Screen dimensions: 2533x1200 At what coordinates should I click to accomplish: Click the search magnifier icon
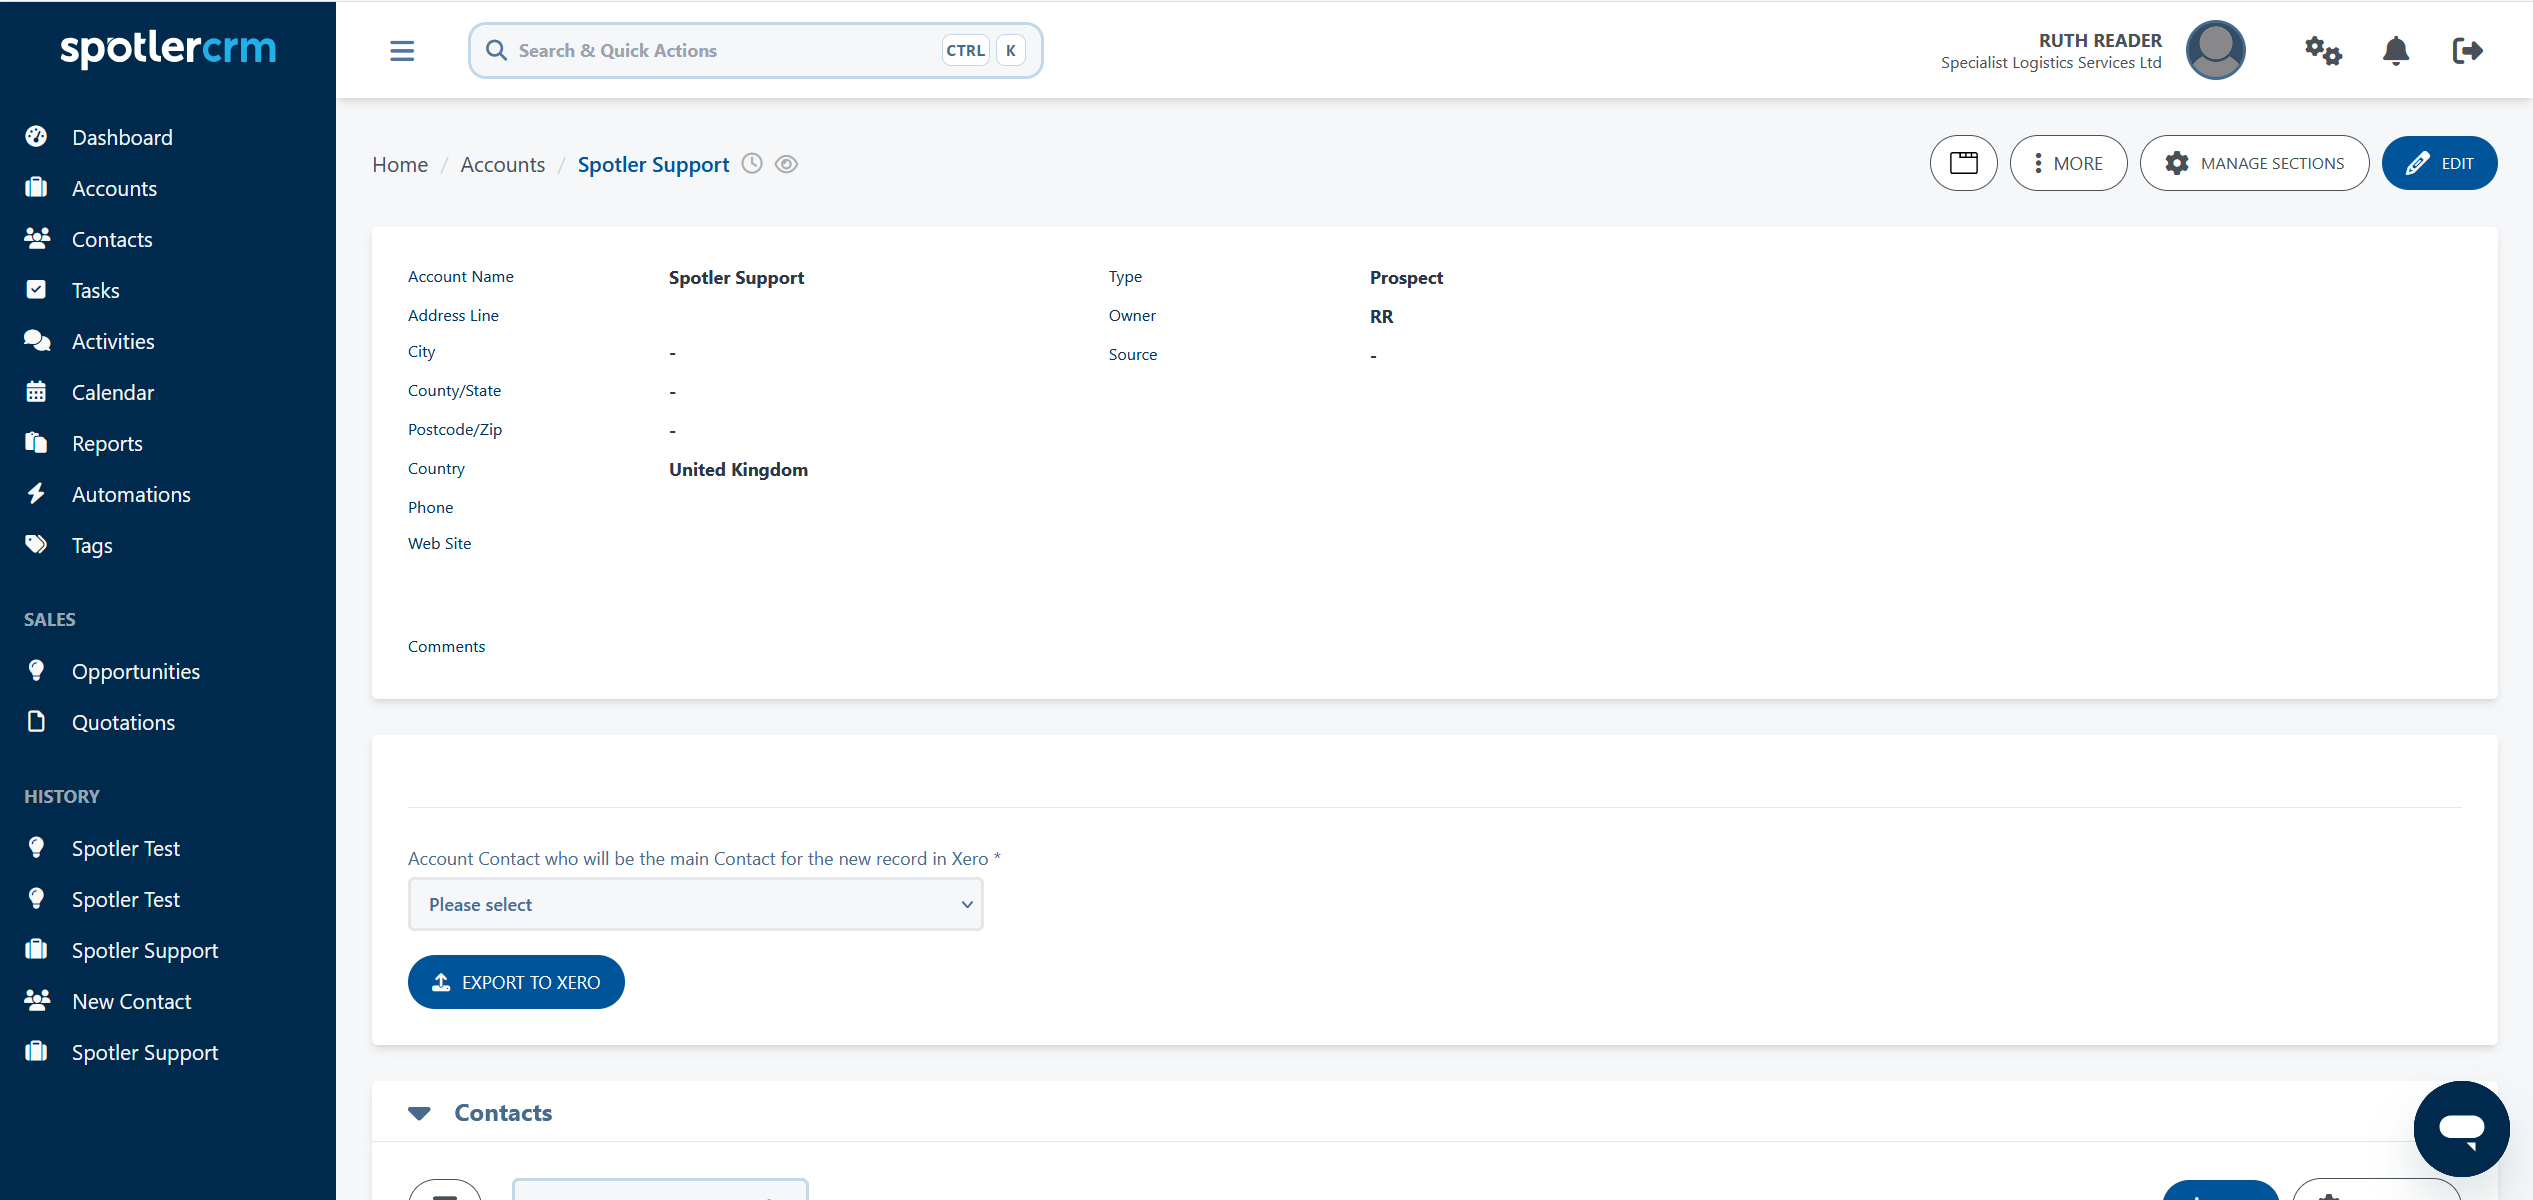pyautogui.click(x=496, y=50)
